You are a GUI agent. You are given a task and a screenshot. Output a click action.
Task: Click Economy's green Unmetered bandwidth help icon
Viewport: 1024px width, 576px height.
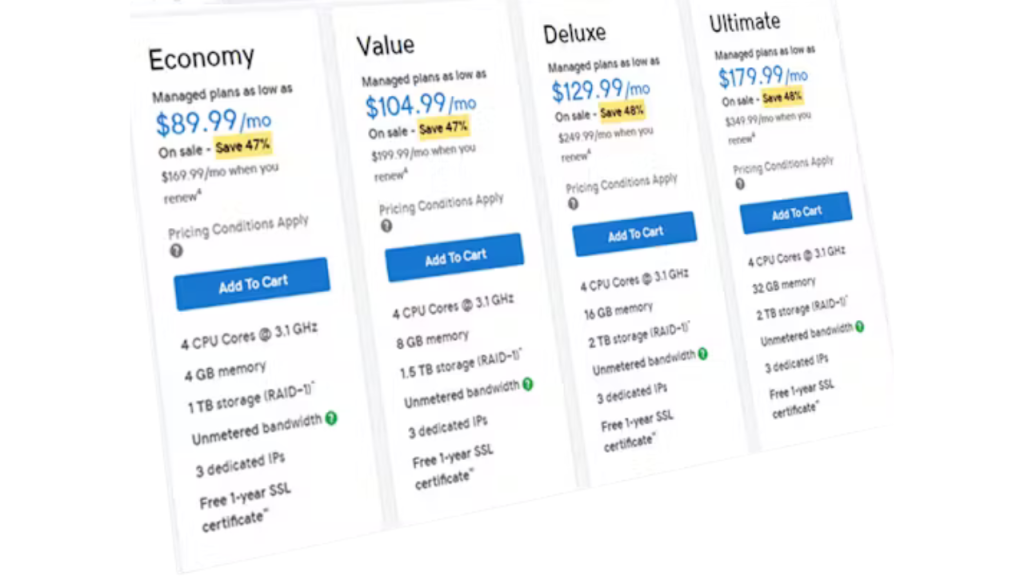pos(331,418)
